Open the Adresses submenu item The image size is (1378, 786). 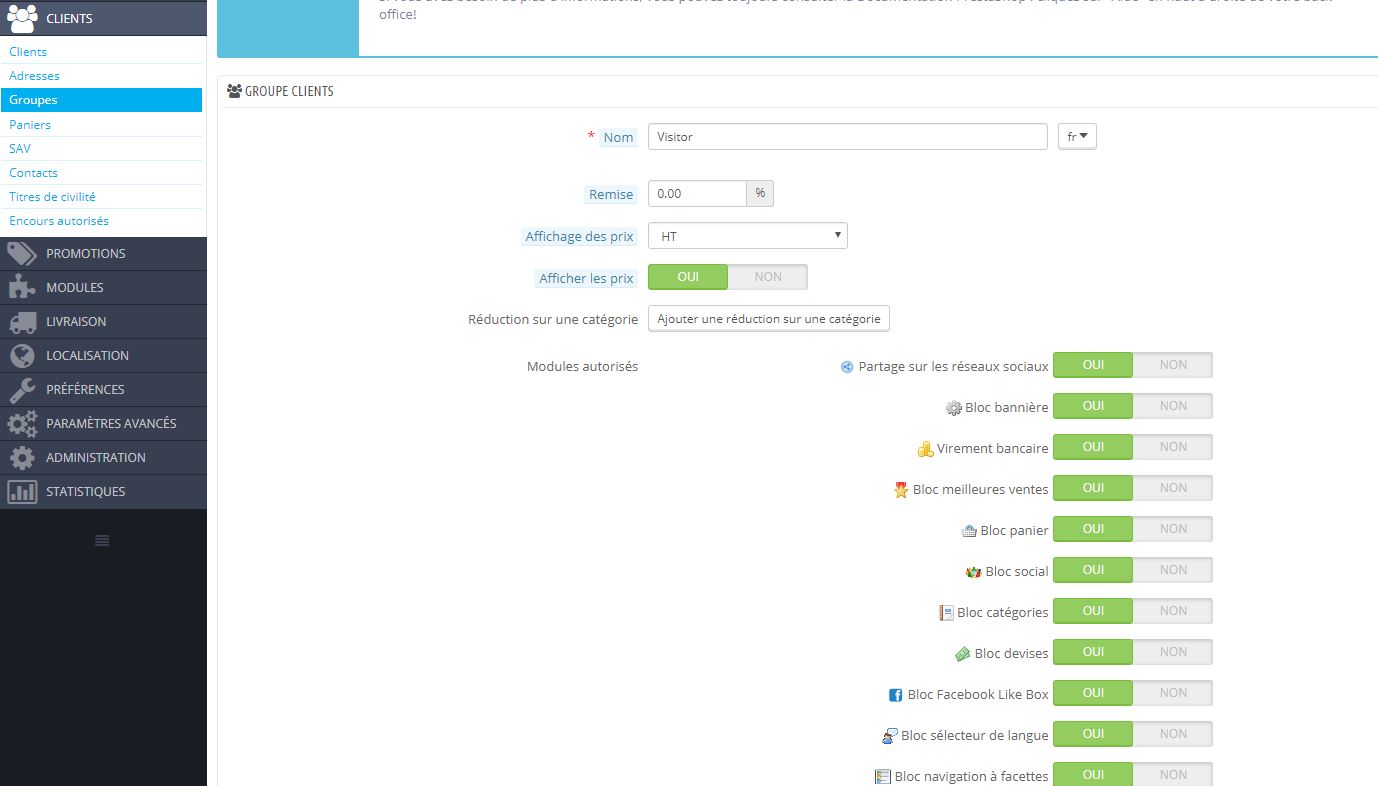(x=34, y=76)
